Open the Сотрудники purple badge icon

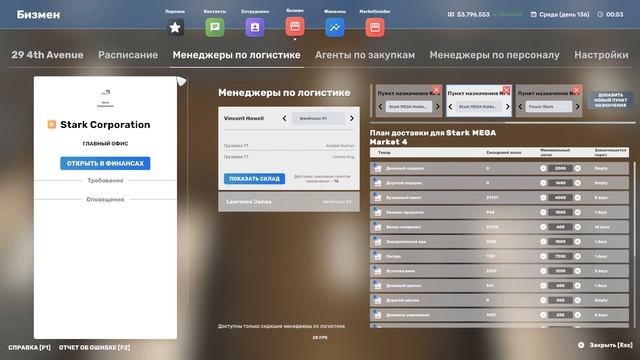[x=255, y=27]
